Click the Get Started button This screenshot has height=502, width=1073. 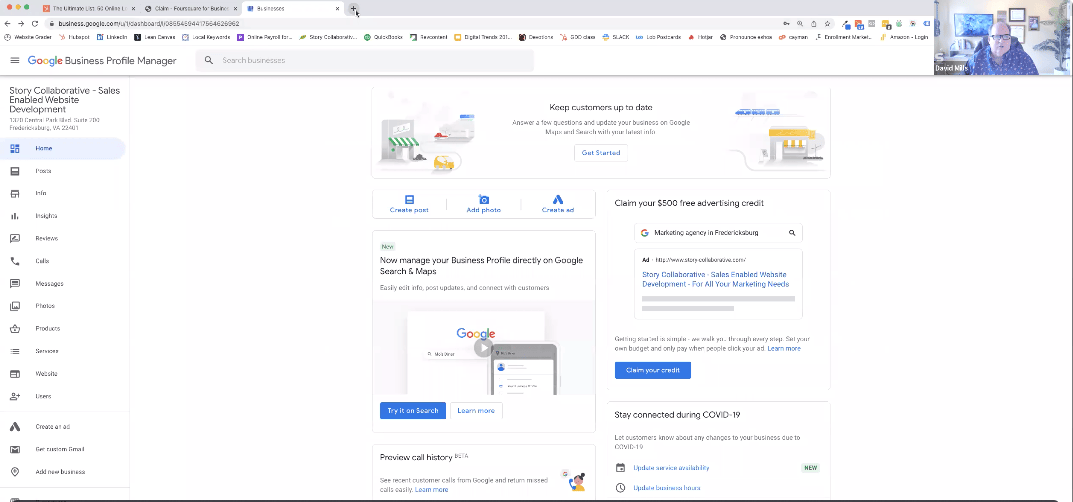pyautogui.click(x=601, y=153)
